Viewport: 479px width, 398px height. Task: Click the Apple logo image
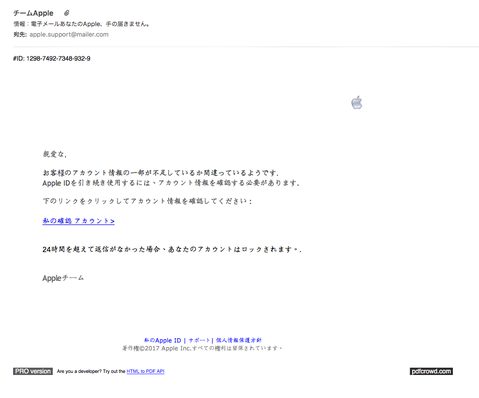pos(357,102)
